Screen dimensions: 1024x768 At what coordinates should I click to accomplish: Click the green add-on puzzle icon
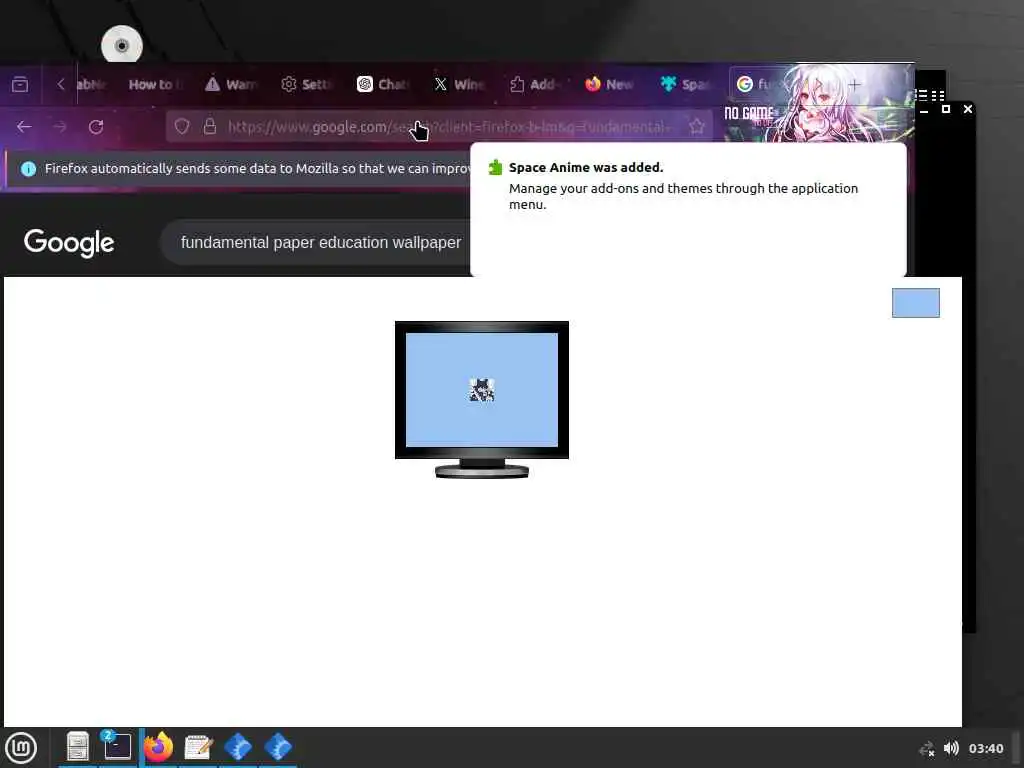pos(496,168)
